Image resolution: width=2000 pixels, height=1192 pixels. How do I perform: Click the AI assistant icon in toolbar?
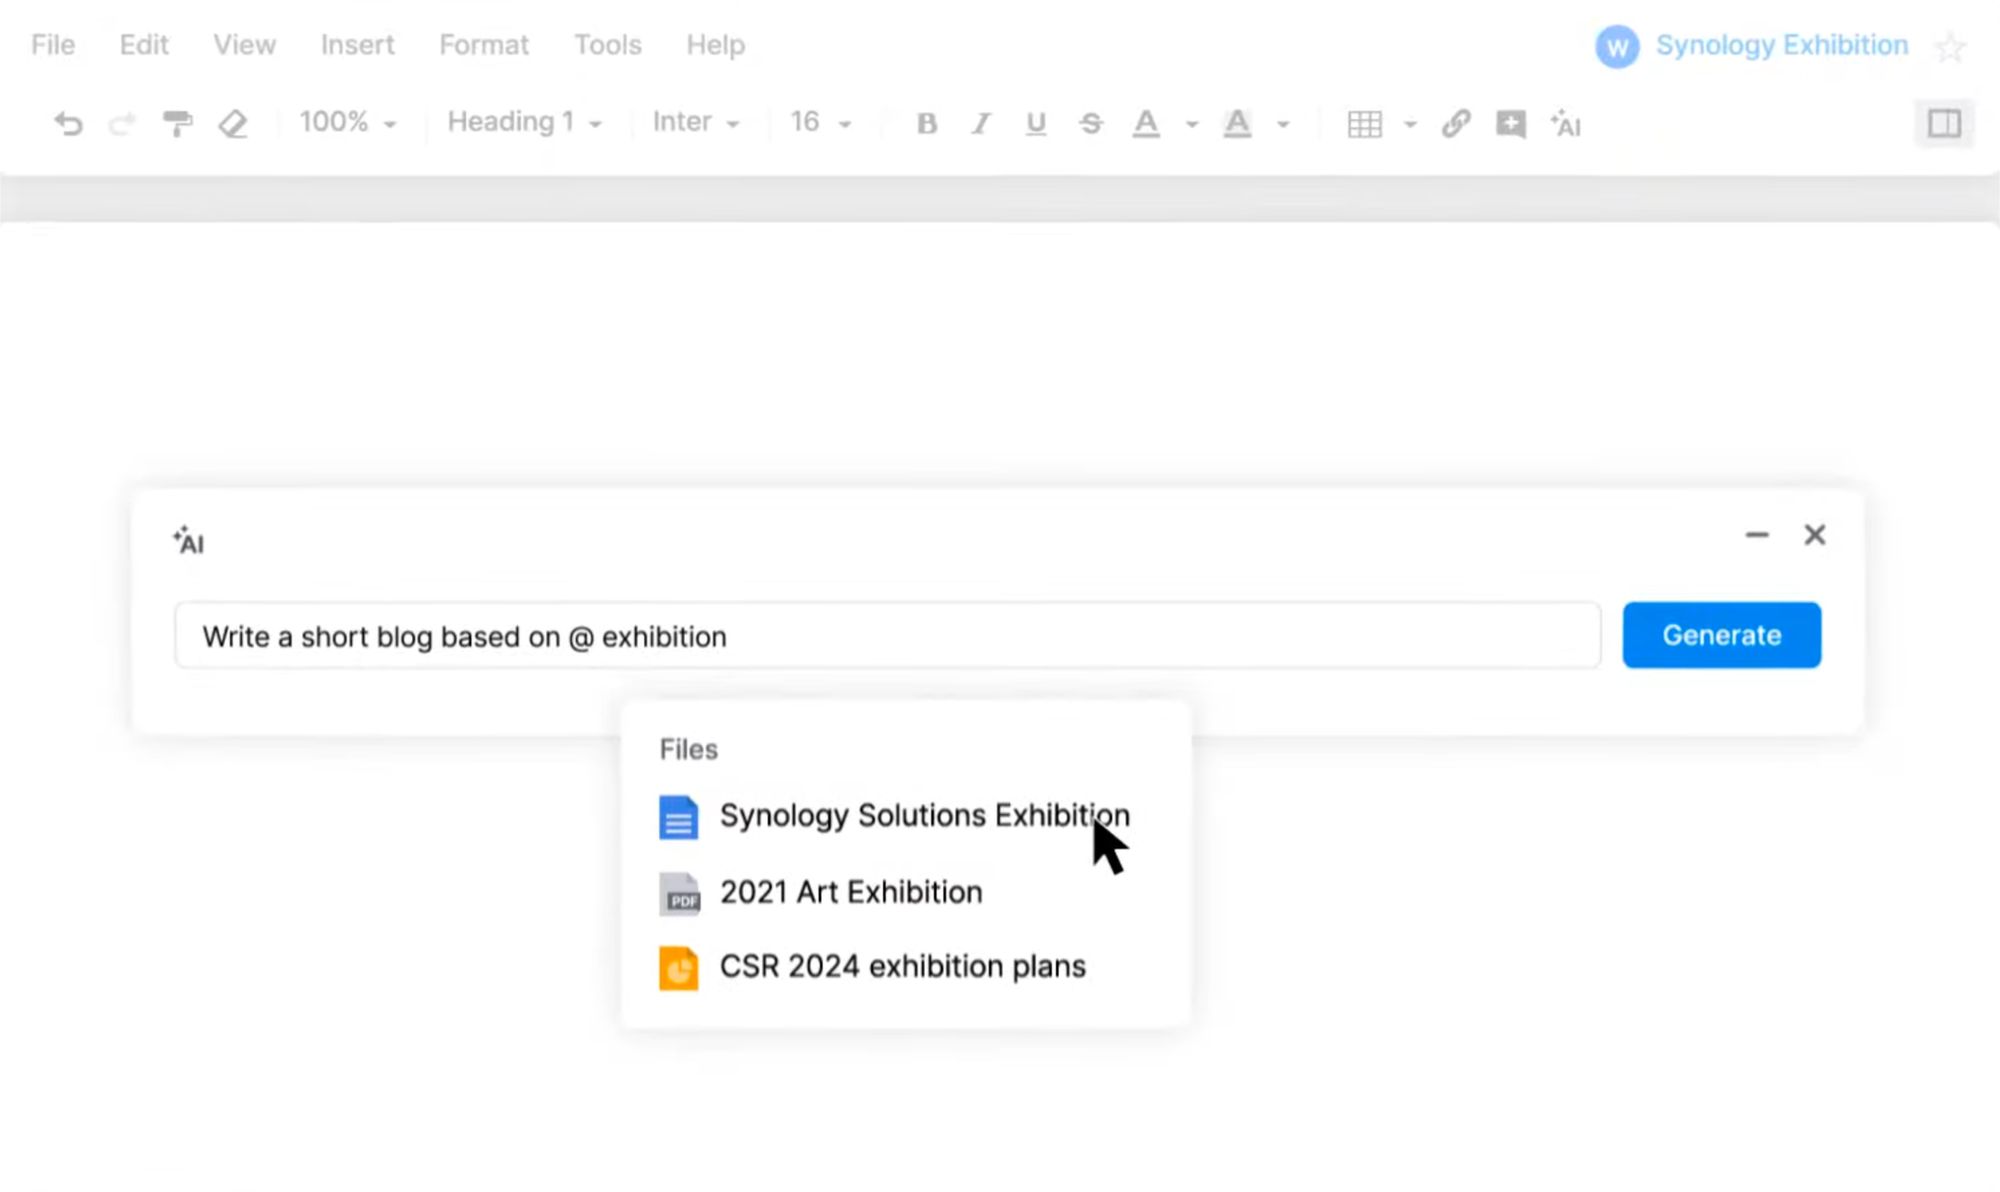[1565, 124]
